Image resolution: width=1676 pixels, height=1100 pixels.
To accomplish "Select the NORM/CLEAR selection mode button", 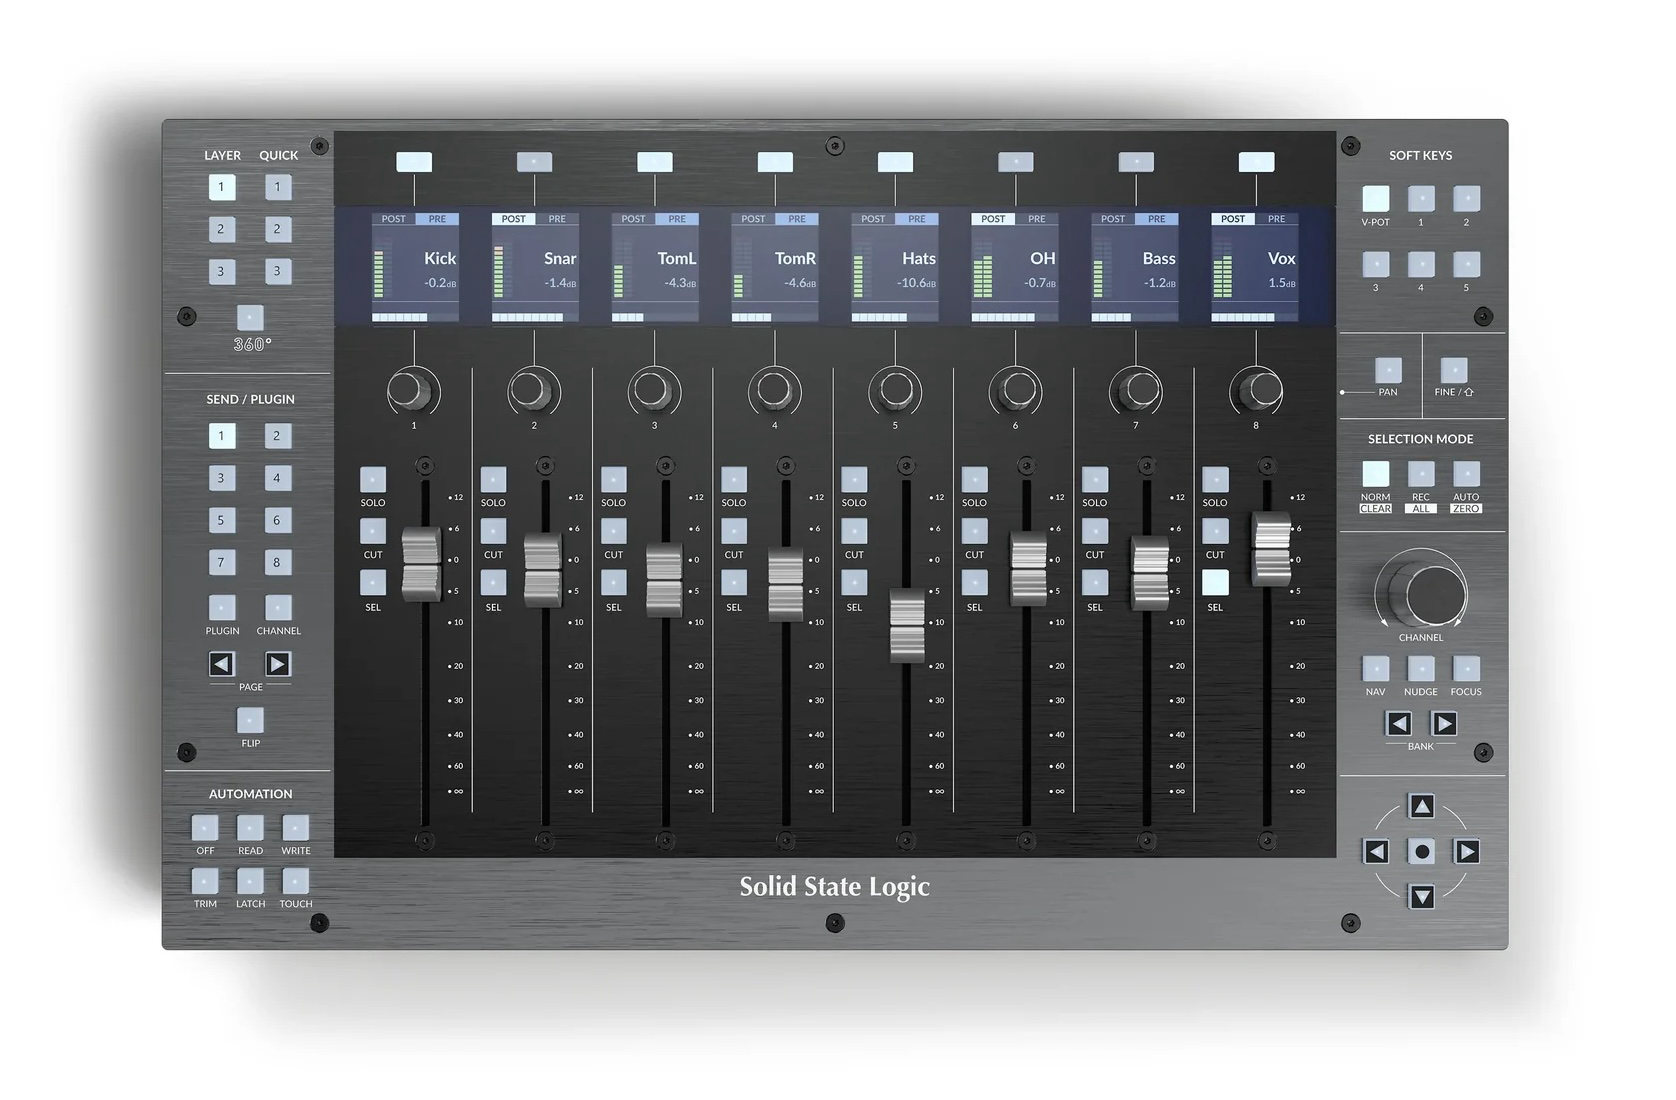I will 1376,473.
